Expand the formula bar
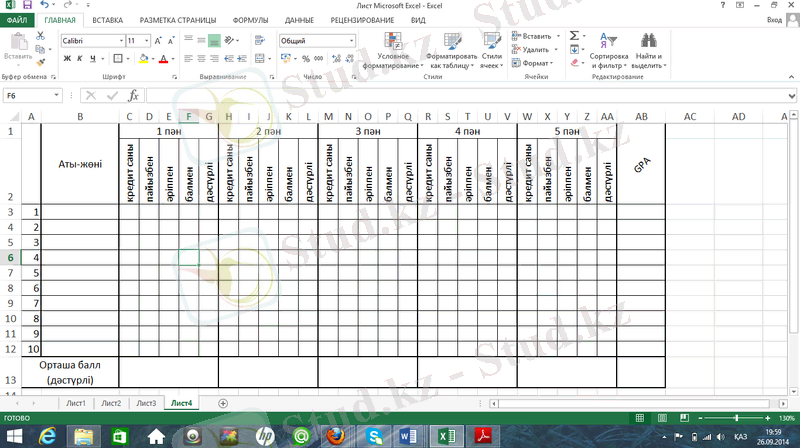The image size is (800, 448). coord(791,96)
